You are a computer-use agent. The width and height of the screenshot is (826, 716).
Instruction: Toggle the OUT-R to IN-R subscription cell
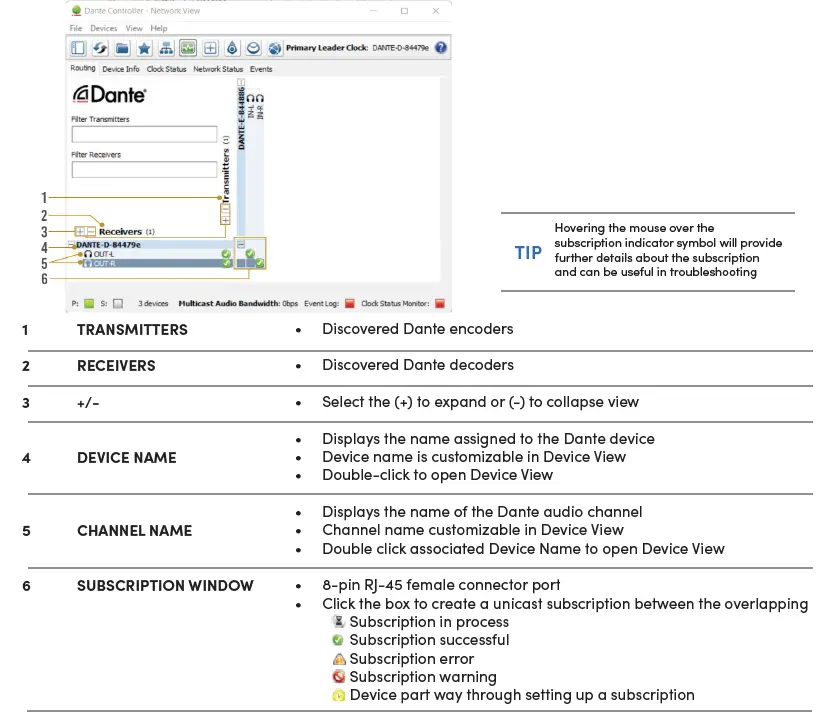pyautogui.click(x=260, y=263)
